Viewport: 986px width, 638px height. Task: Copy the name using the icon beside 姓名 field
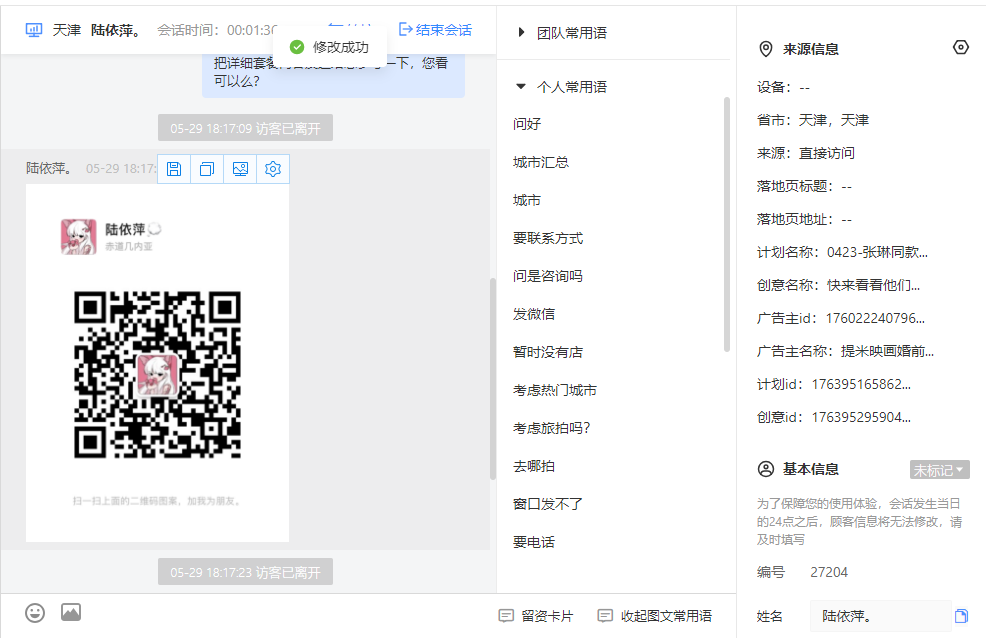[961, 616]
